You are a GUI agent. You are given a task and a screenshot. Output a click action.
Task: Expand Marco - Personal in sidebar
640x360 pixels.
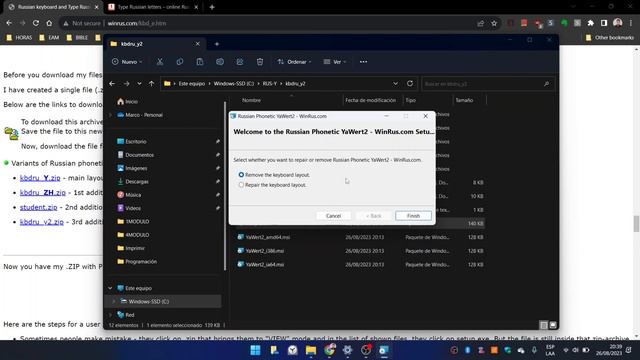tap(110, 115)
